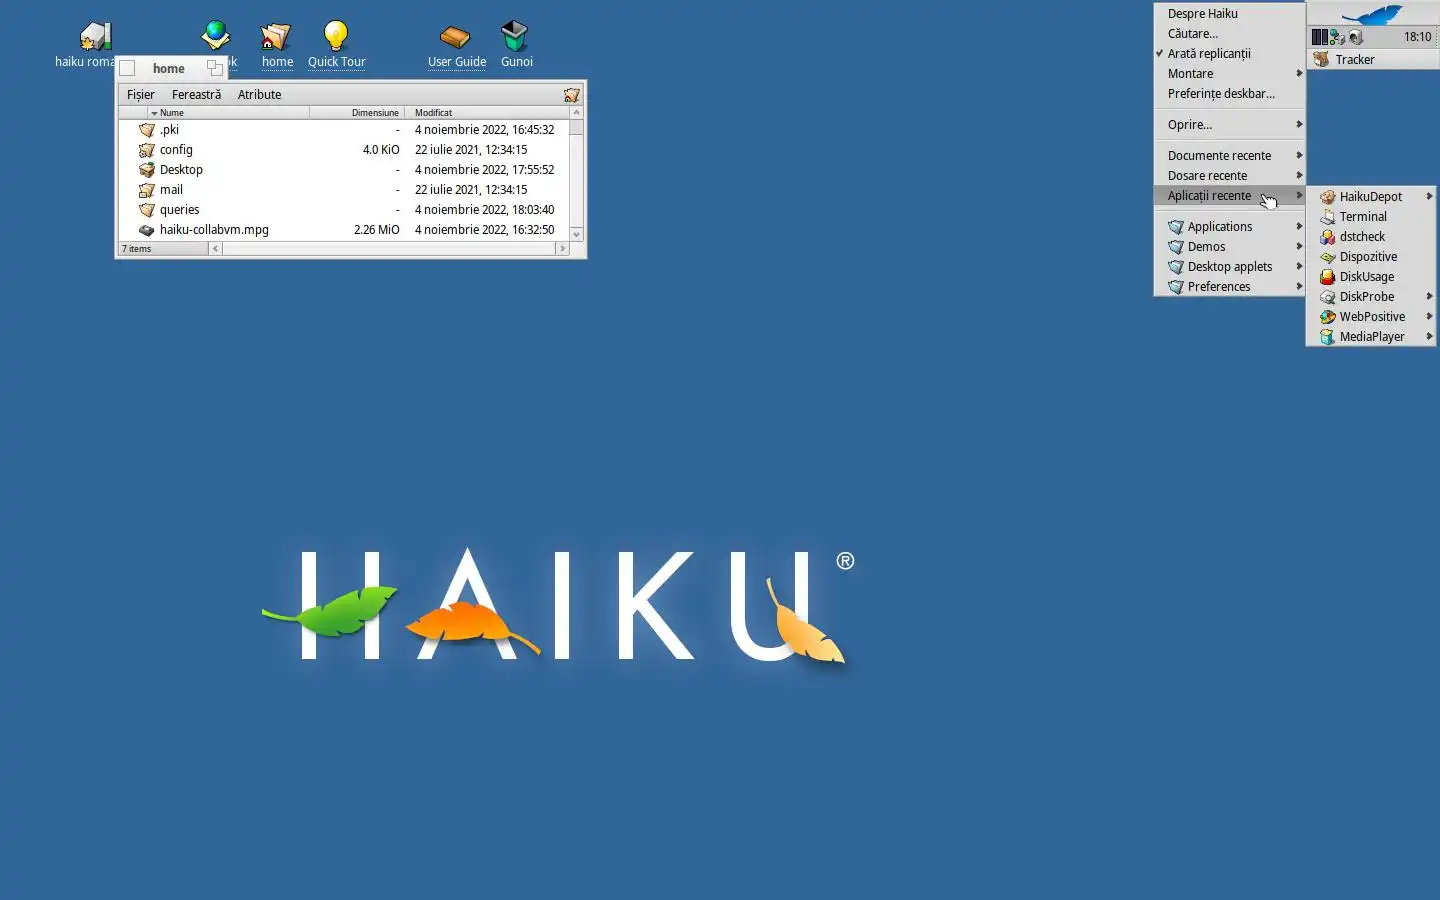1440x900 pixels.
Task: Click the horizontal scrollbar left arrow in home window
Action: coord(215,249)
